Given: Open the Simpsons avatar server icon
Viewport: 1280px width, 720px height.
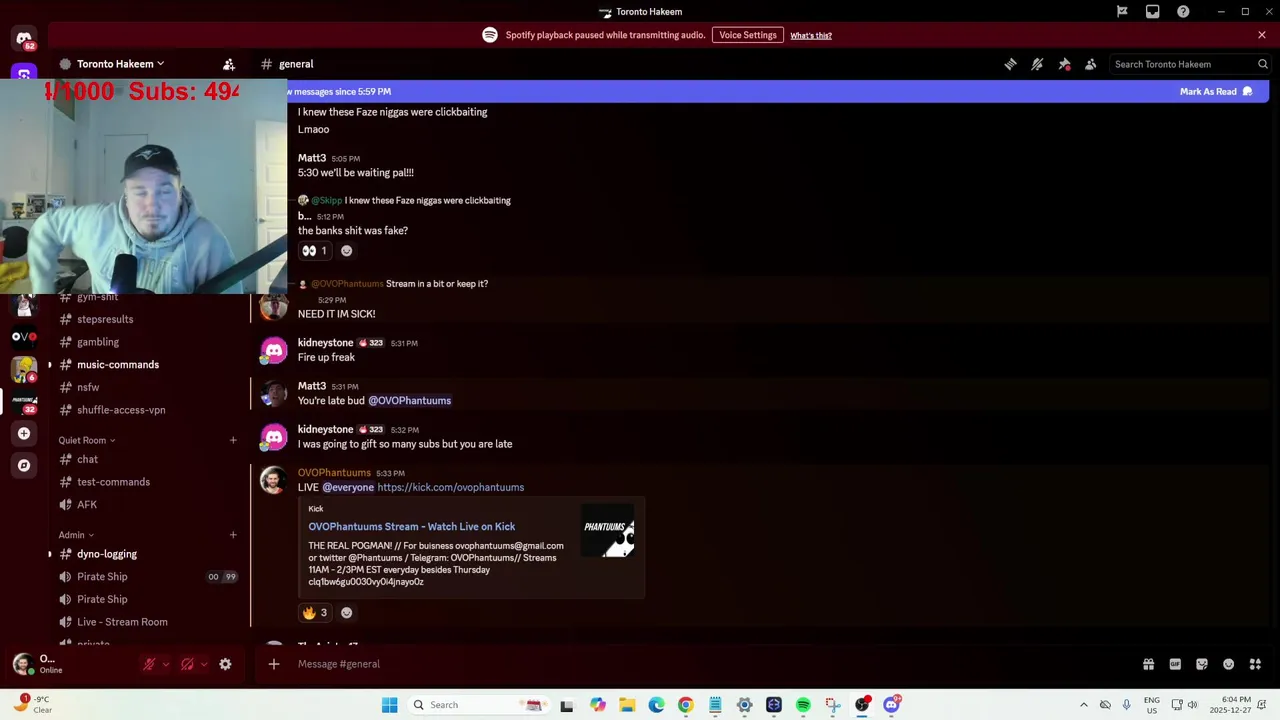Looking at the screenshot, I should (x=24, y=370).
